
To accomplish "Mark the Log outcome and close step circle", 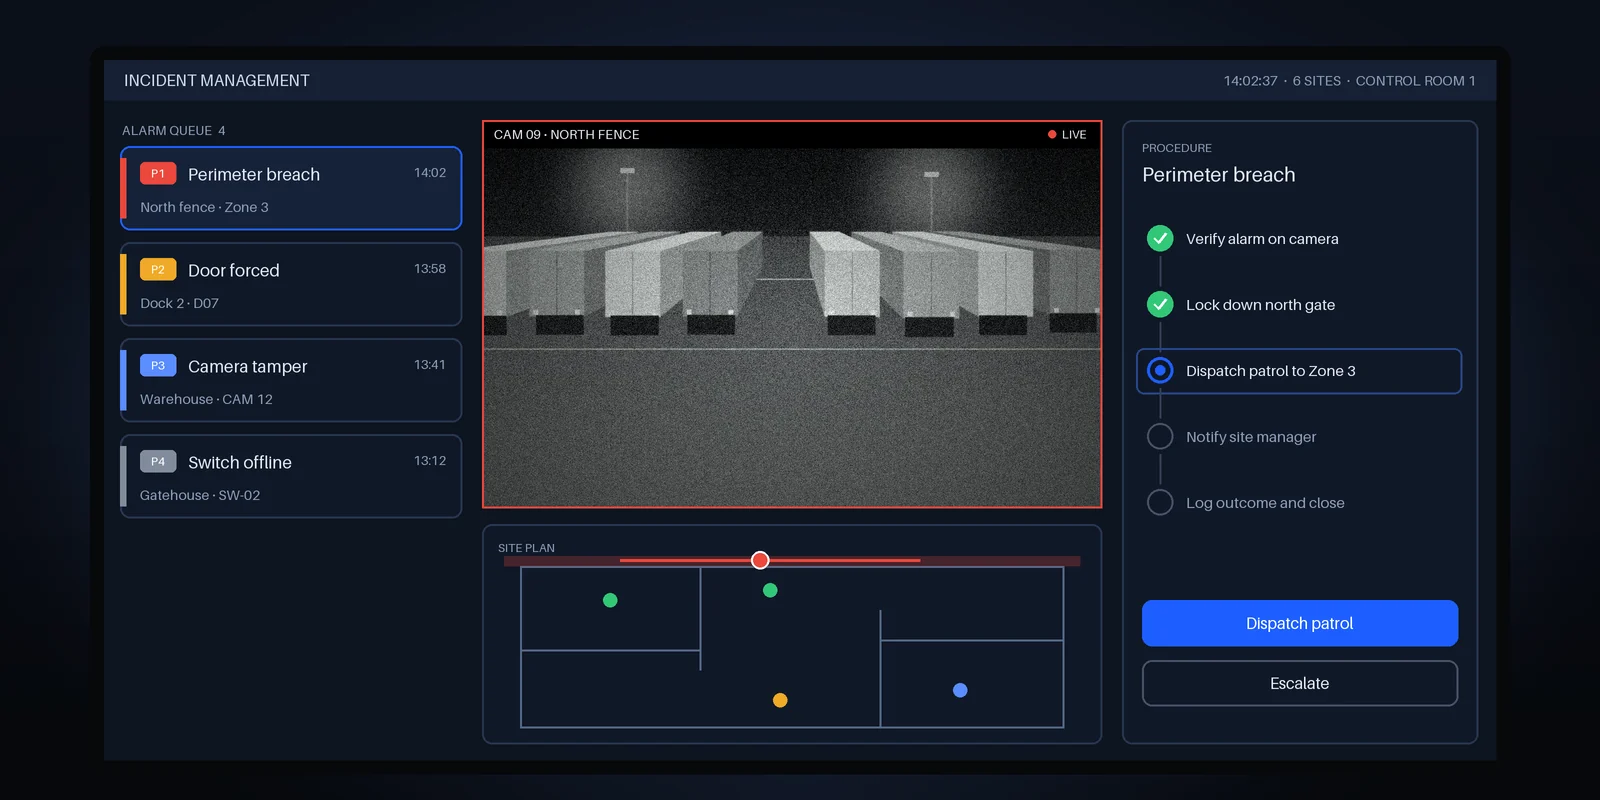I will (x=1160, y=502).
